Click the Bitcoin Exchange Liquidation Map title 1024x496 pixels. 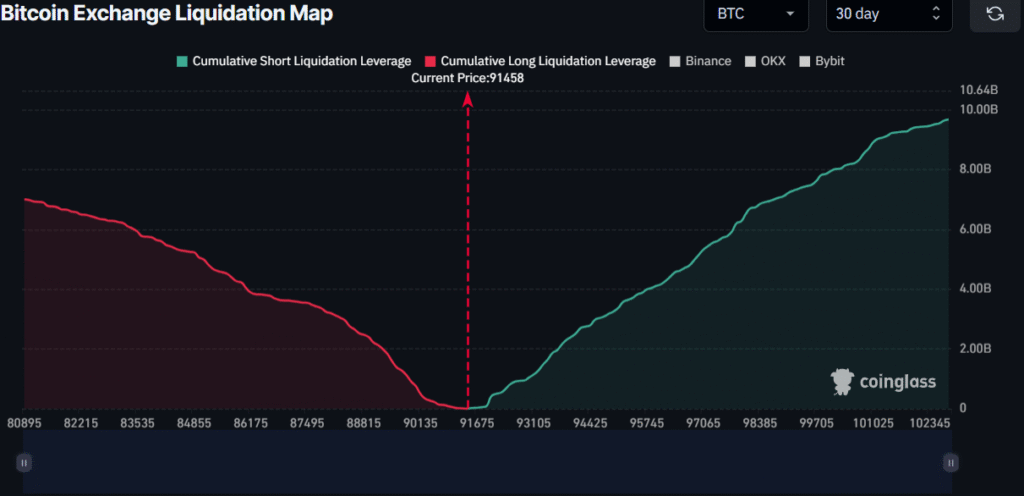coord(167,14)
